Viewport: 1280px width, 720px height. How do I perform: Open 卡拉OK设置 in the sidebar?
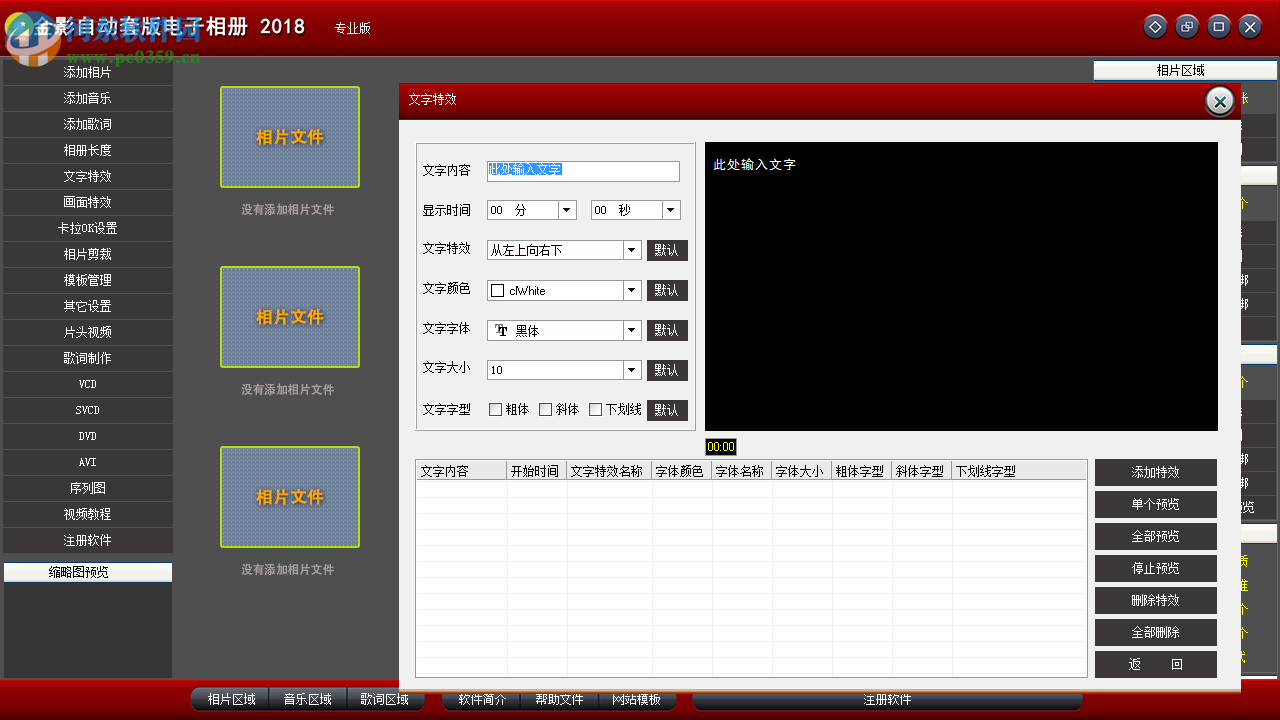[x=87, y=228]
